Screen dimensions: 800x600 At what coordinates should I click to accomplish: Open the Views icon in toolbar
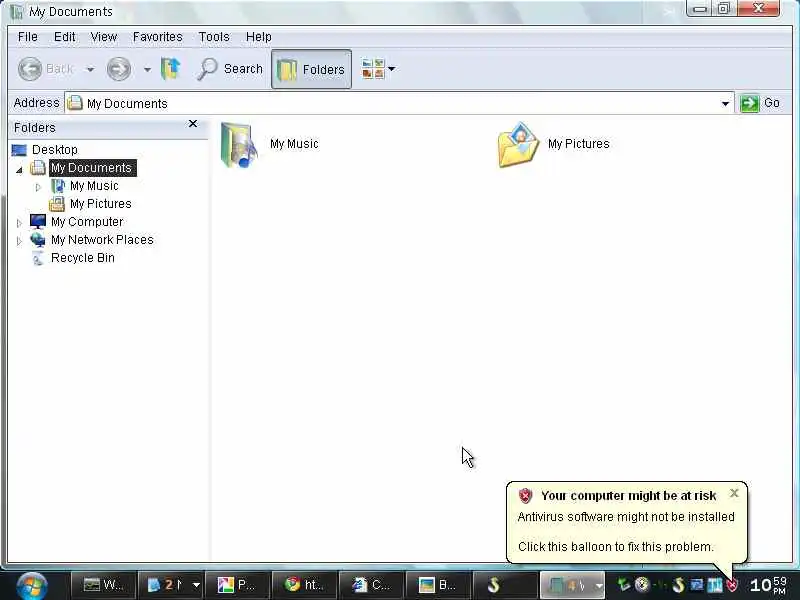click(373, 69)
